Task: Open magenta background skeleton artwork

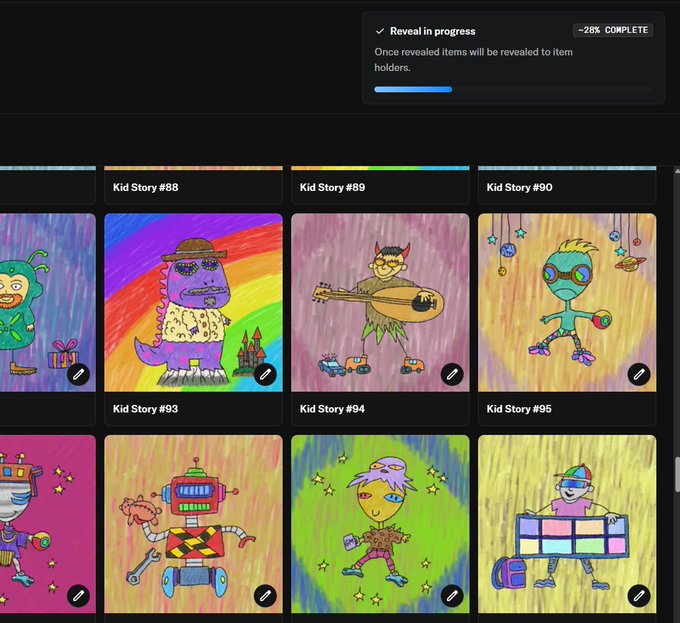Action: tap(48, 524)
